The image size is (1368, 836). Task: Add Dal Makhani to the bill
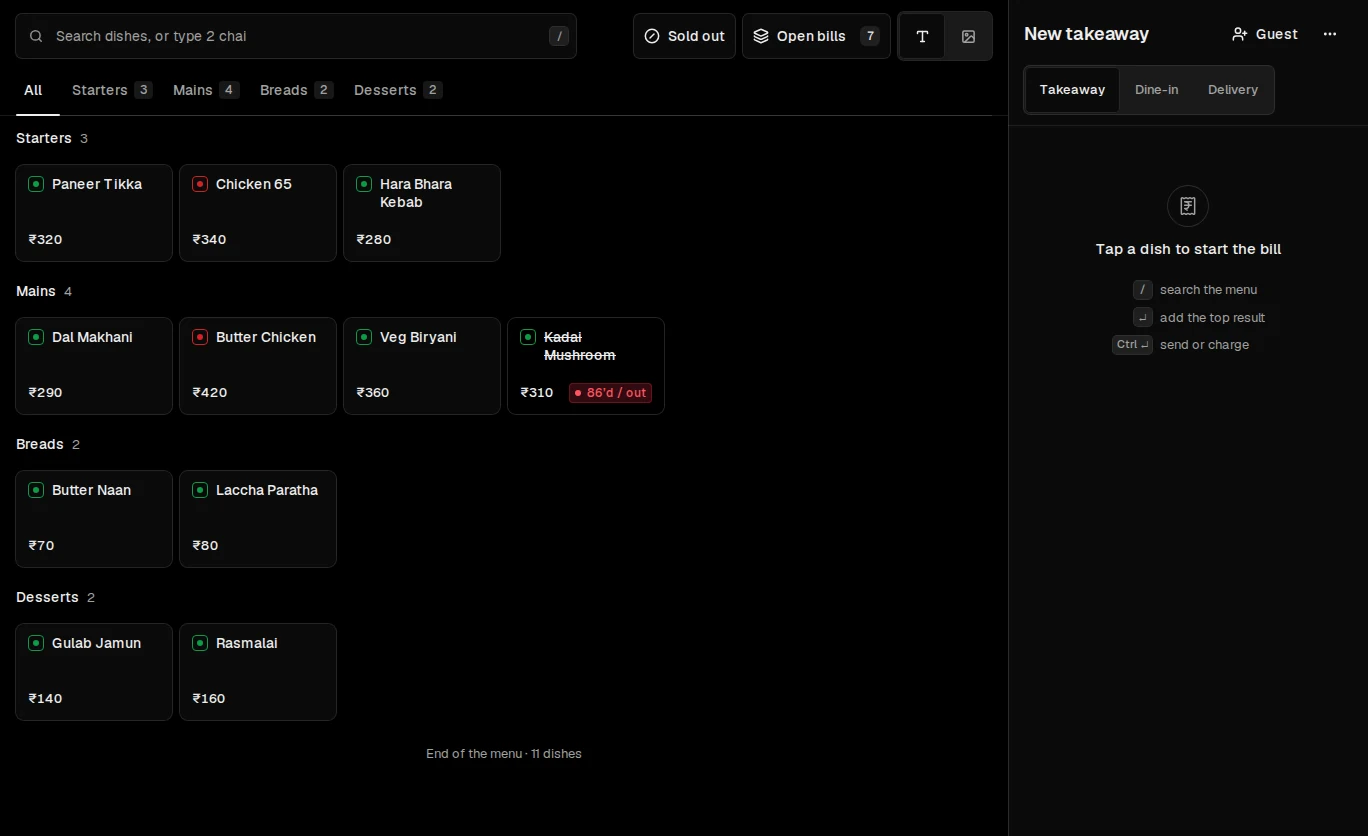coord(94,366)
